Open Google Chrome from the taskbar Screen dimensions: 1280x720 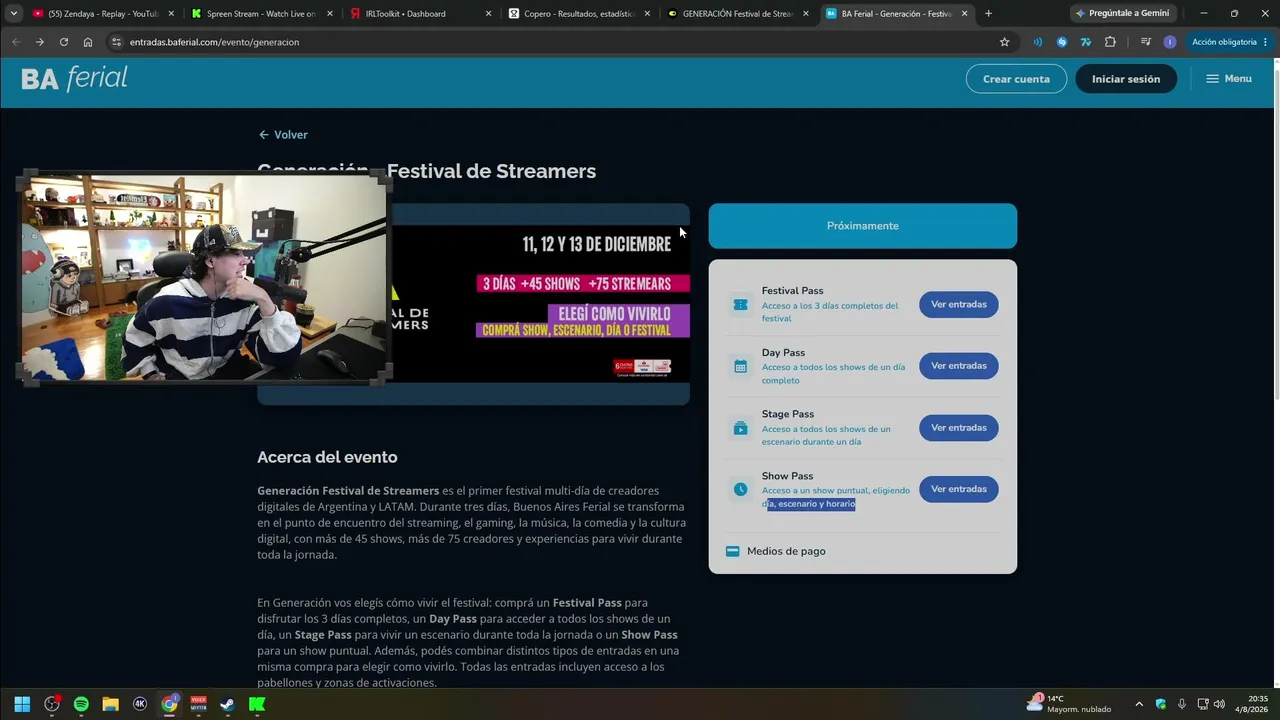(169, 704)
